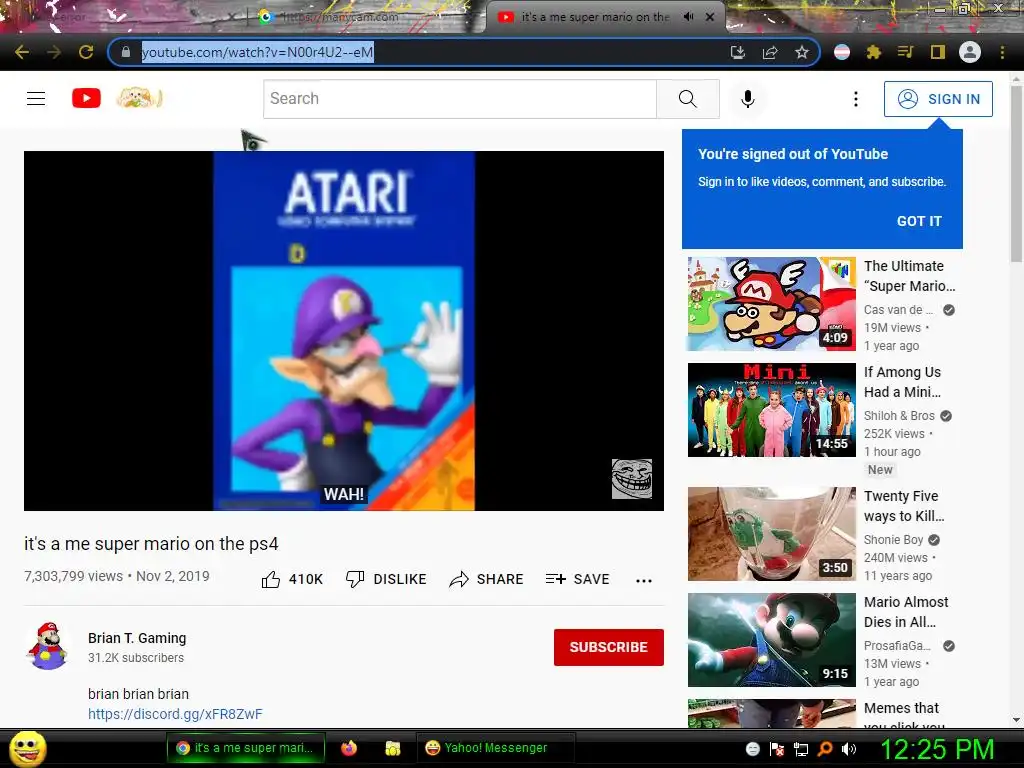Image resolution: width=1024 pixels, height=768 pixels.
Task: View site information via the padlock icon
Action: point(126,52)
